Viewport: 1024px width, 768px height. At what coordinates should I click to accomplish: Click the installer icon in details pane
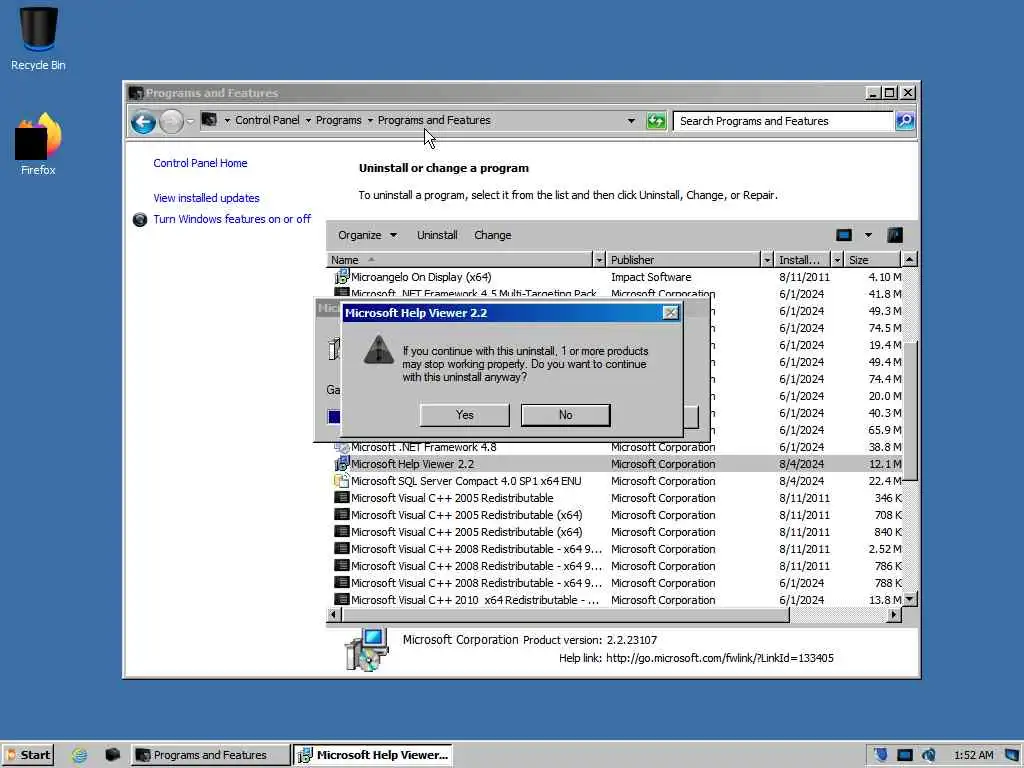pyautogui.click(x=366, y=648)
